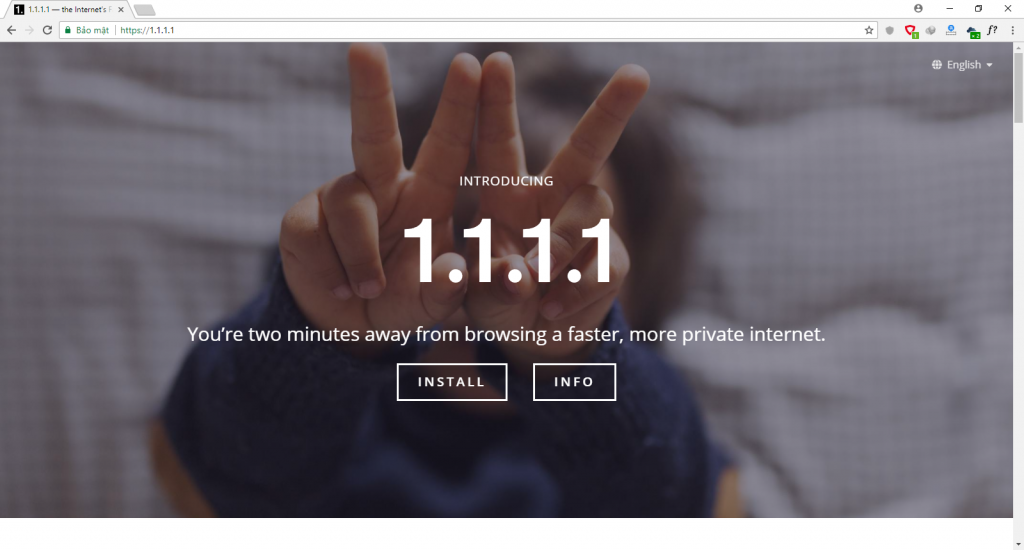This screenshot has height=550, width=1024.
Task: Click the green padlock security indicator
Action: coord(67,30)
